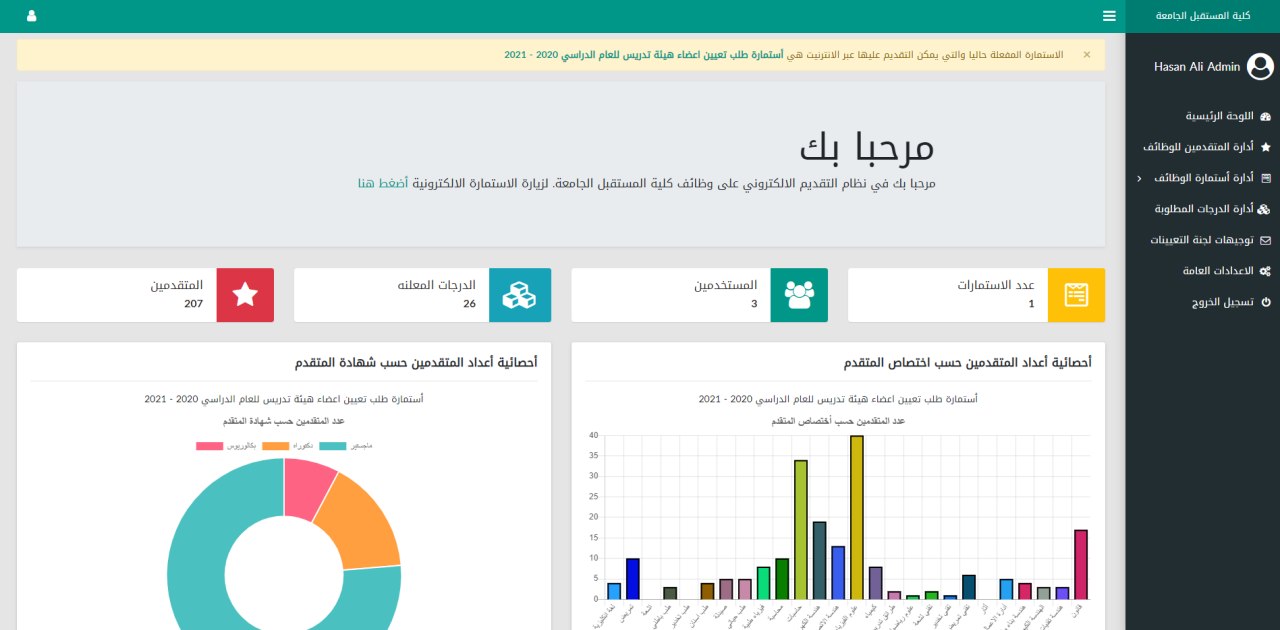1280x630 pixels.
Task: Click the envelope icon beside توجيهات لجنة التعيينات
Action: (1265, 240)
